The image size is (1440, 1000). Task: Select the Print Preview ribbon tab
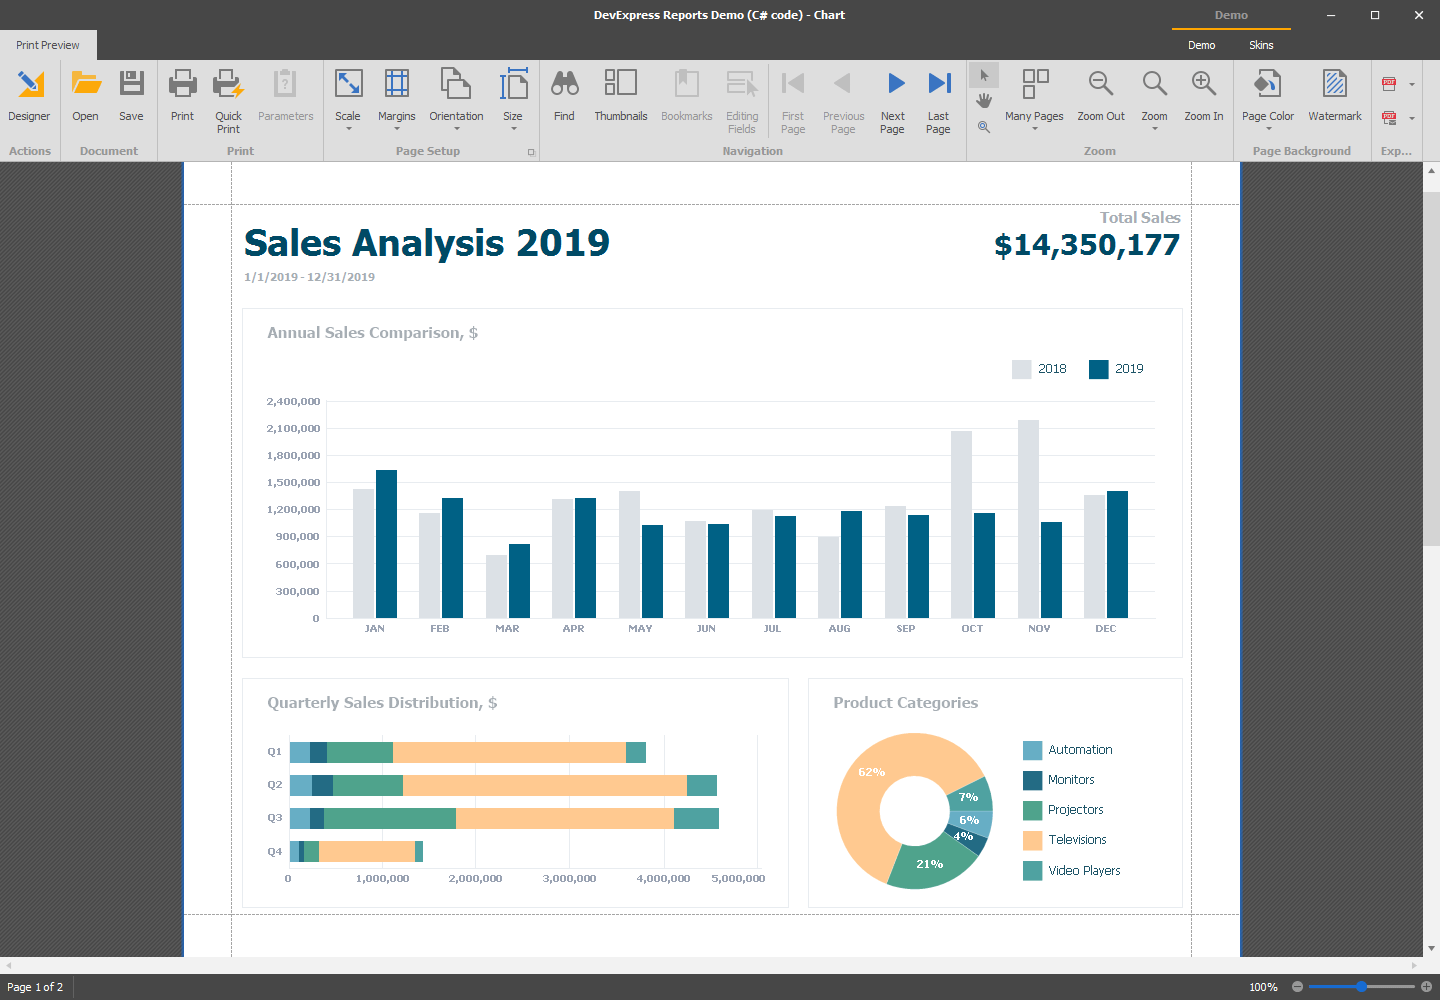pyautogui.click(x=46, y=44)
